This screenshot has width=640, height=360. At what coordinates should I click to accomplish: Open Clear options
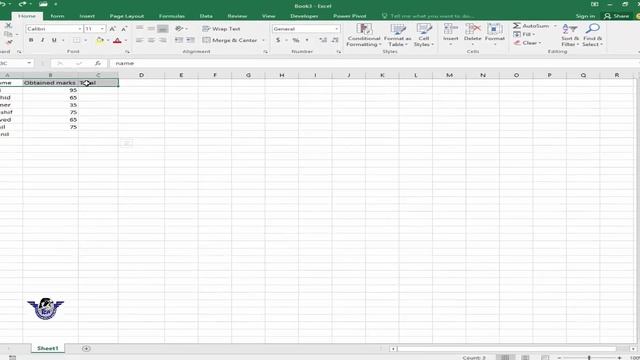[x=527, y=43]
